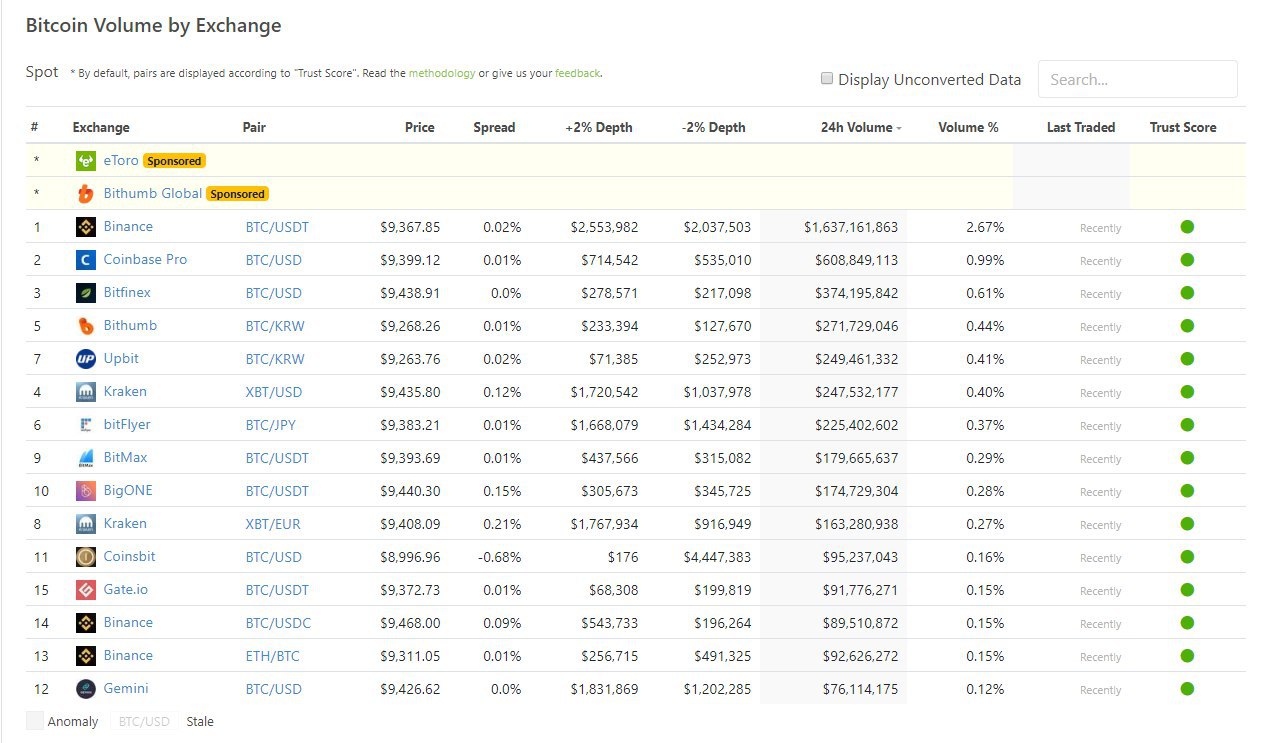Focus the Search input field
Viewport: 1267px width, 743px height.
click(1138, 79)
